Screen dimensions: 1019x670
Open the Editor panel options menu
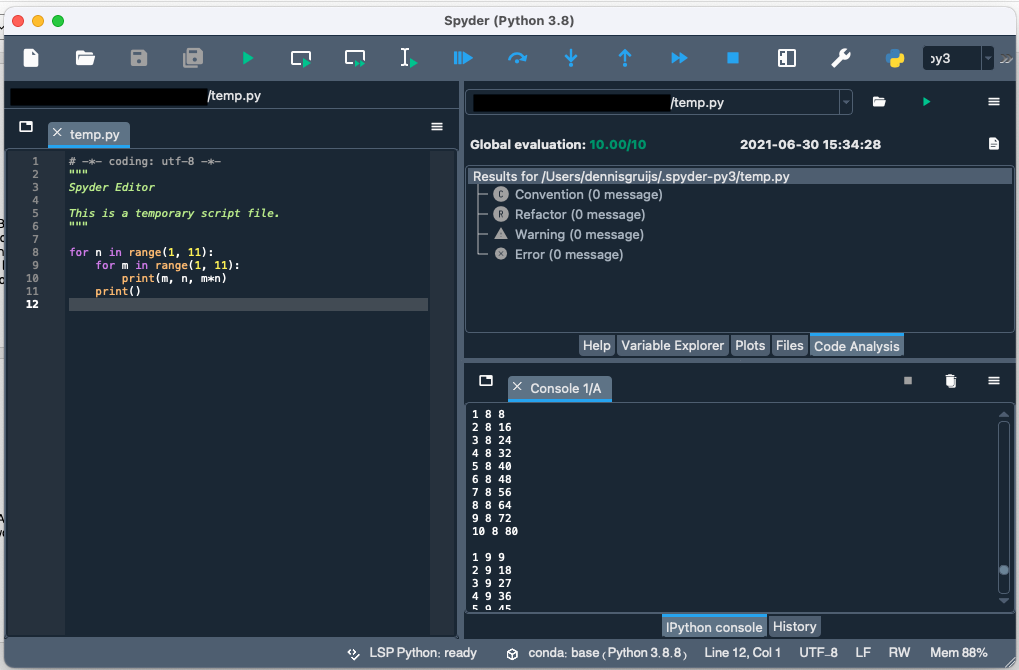tap(436, 127)
